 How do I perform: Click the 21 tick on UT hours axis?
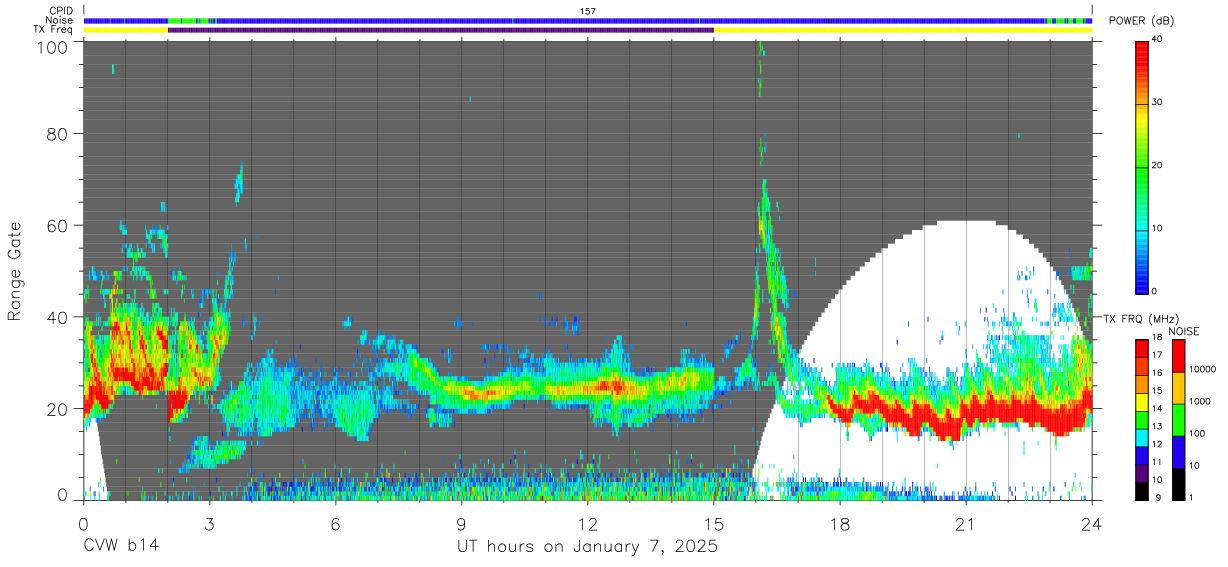point(965,522)
